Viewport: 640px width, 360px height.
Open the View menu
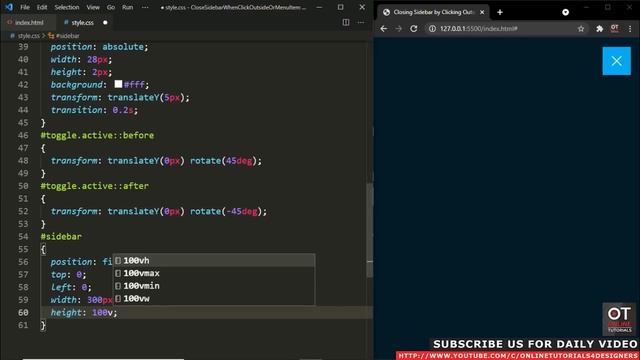click(x=93, y=7)
